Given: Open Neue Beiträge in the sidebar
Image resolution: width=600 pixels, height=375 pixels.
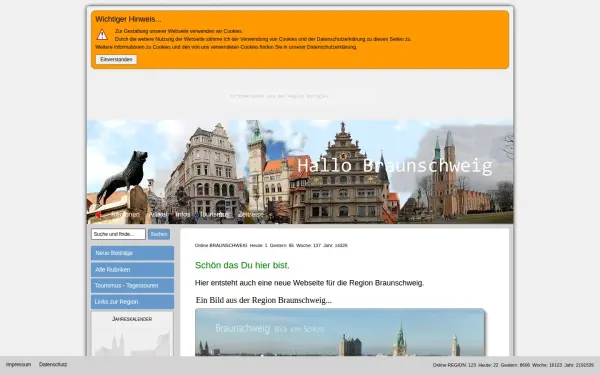Looking at the screenshot, I should pyautogui.click(x=132, y=253).
